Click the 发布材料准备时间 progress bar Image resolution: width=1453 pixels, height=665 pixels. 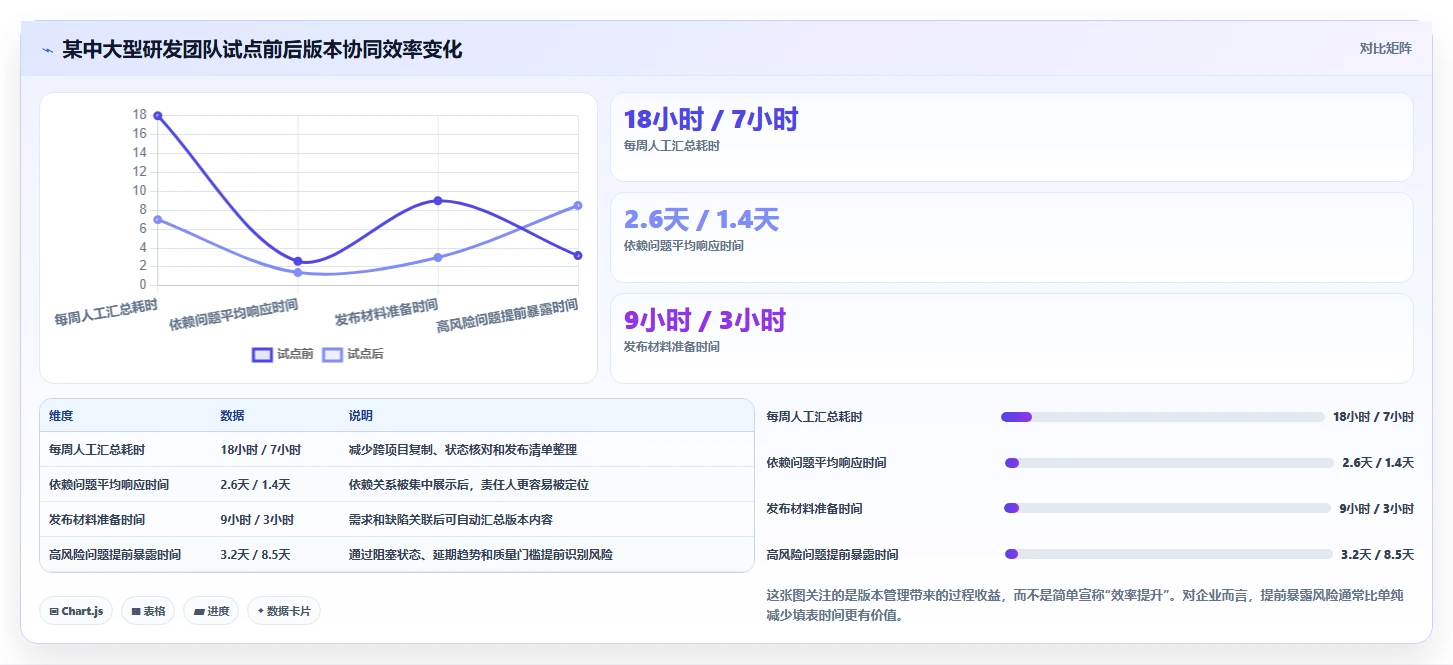[1167, 508]
